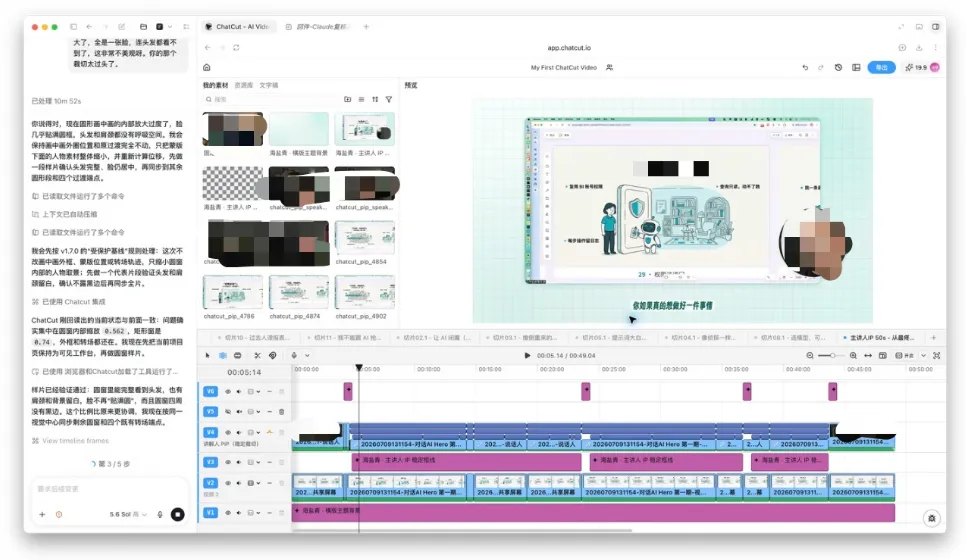Screen dimensions: 966x560
Task: Expand the chevron beside the merge button
Action: (x=923, y=355)
